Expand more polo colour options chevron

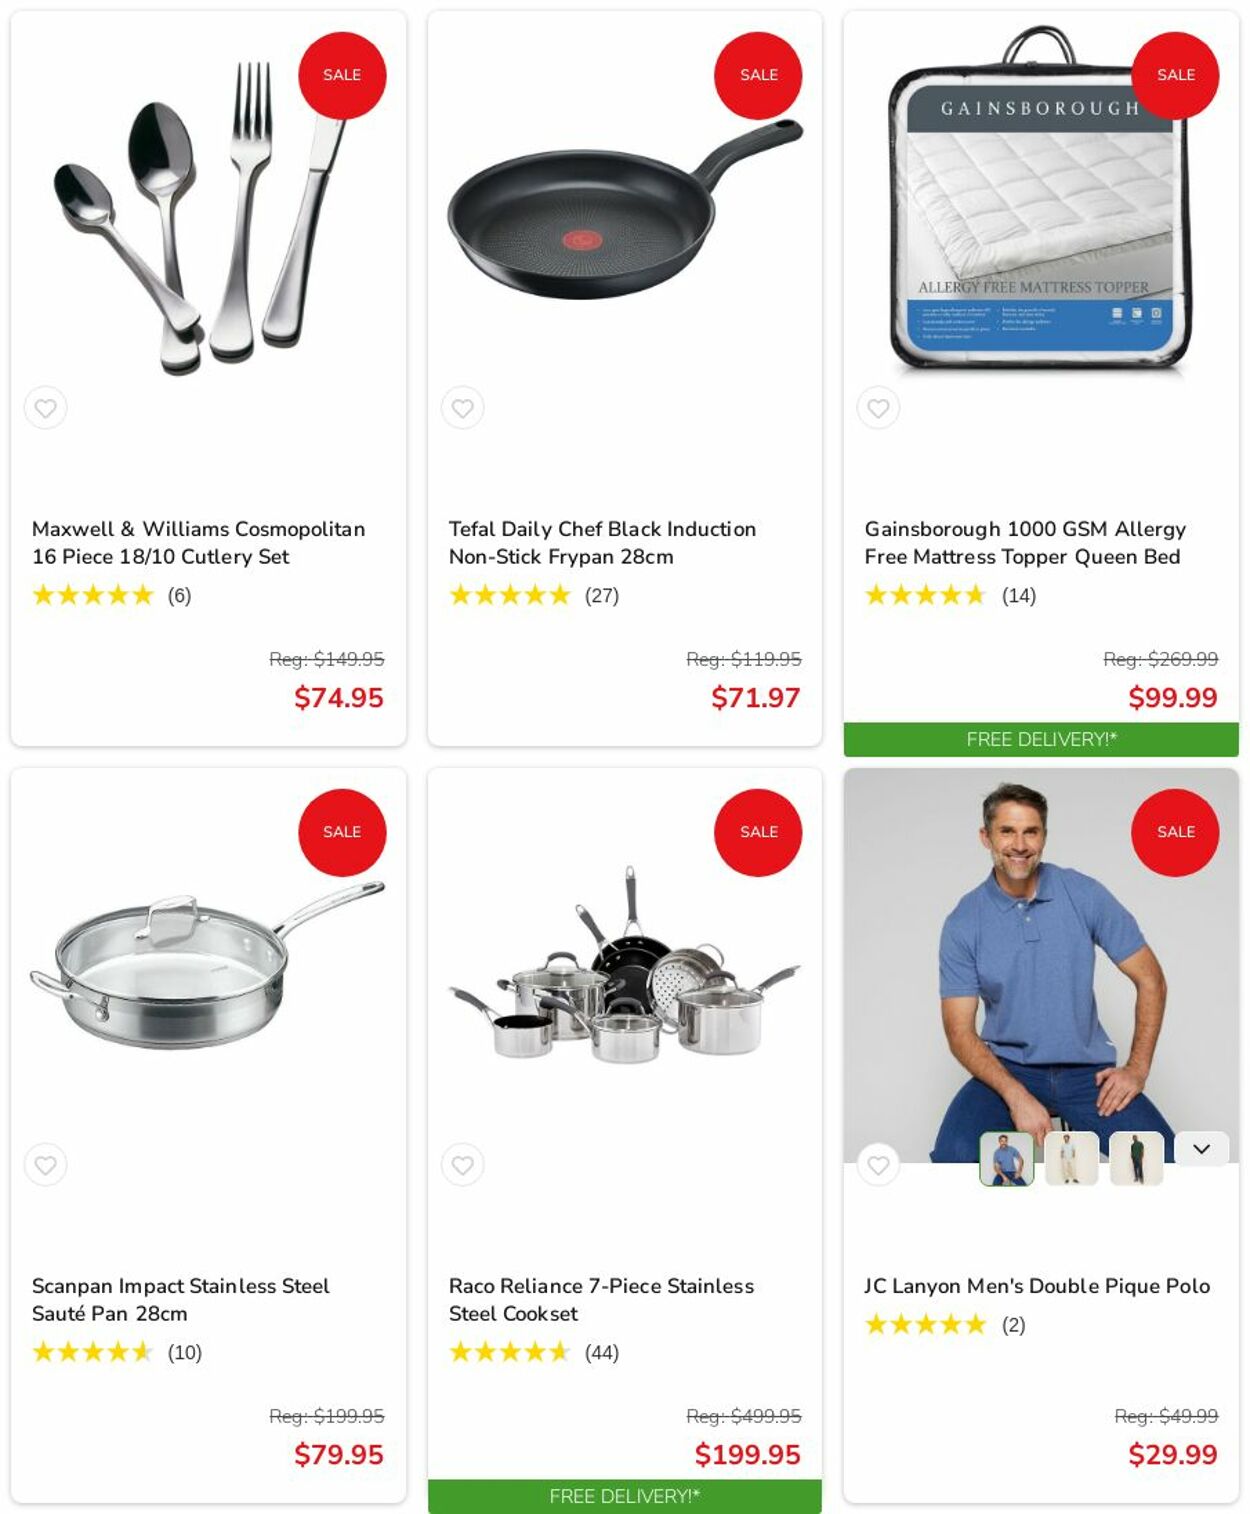coord(1201,1149)
